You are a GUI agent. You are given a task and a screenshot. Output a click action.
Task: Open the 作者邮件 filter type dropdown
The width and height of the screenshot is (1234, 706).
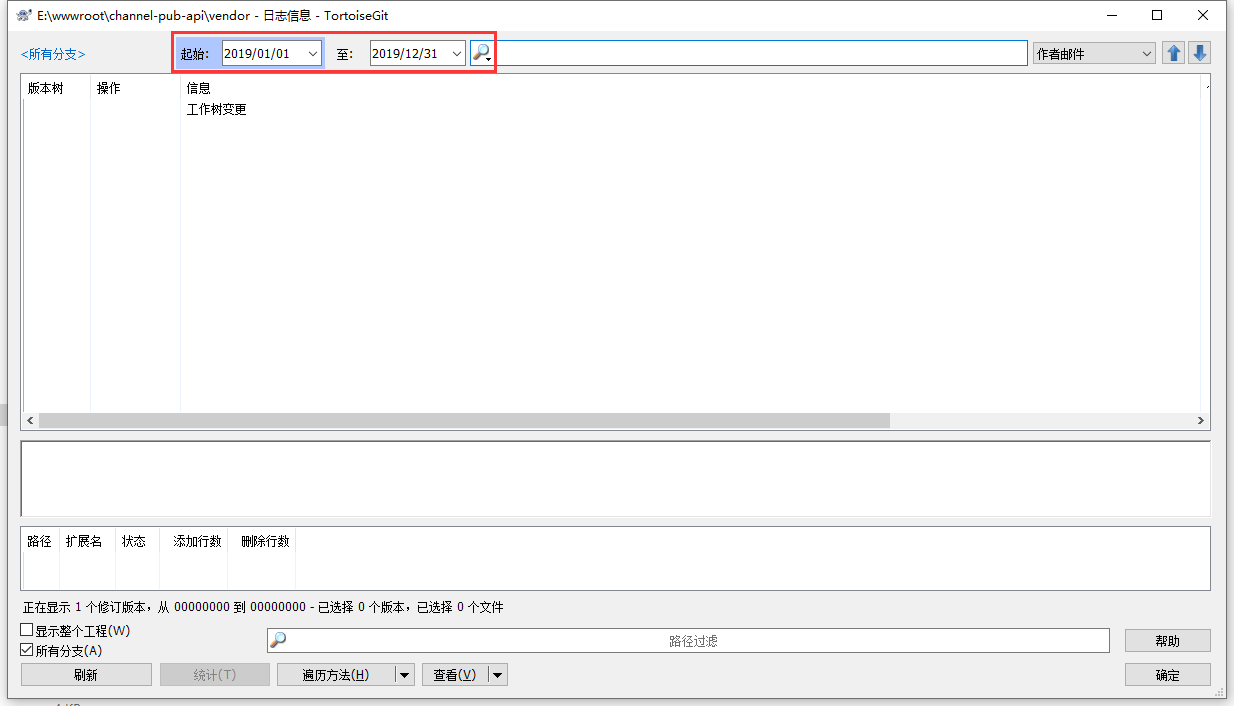click(1095, 54)
